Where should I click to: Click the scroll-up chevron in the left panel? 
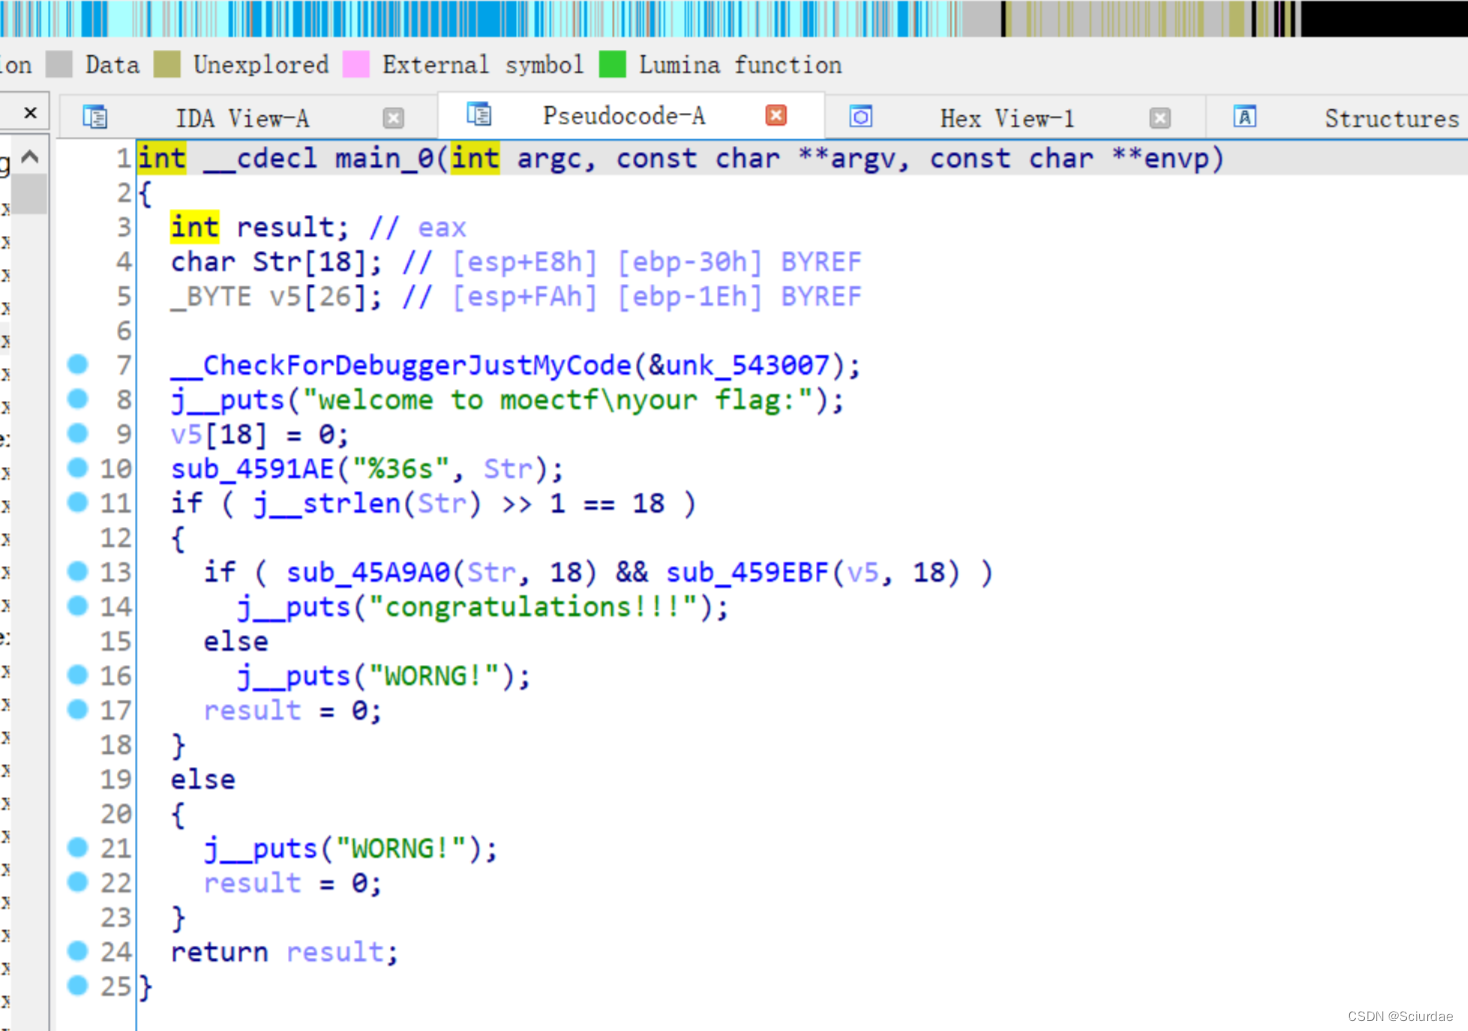(x=29, y=156)
